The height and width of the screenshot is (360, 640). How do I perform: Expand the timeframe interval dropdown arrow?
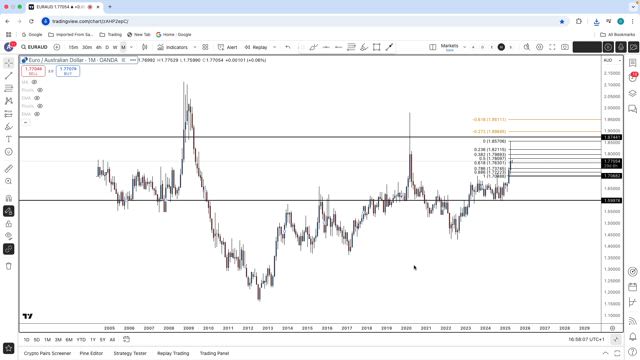[131, 47]
